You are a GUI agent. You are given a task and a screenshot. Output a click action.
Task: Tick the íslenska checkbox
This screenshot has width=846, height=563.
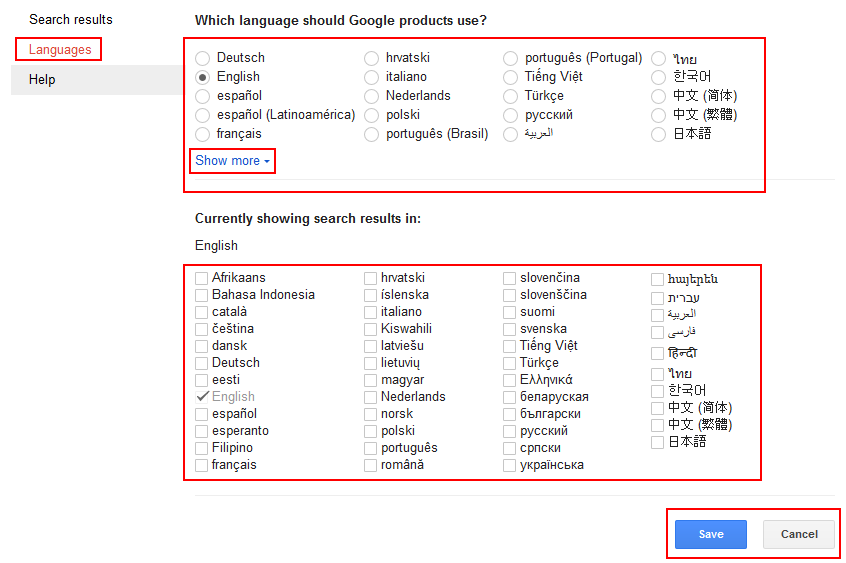(370, 295)
